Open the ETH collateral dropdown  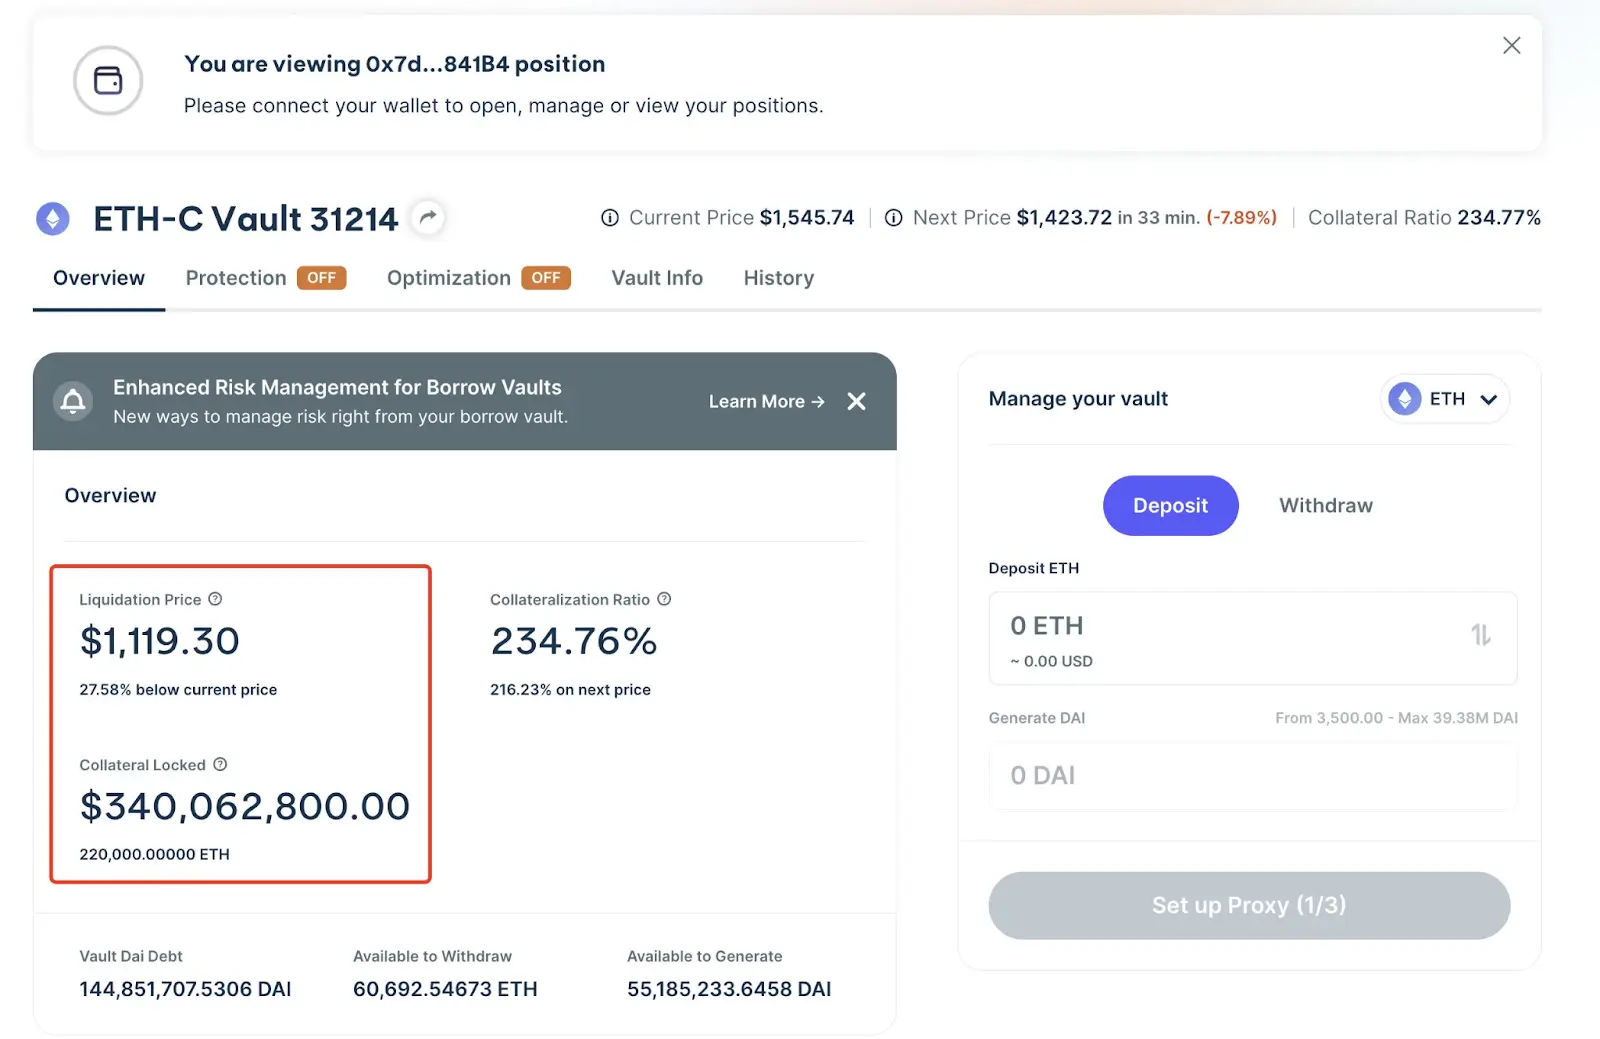tap(1445, 399)
